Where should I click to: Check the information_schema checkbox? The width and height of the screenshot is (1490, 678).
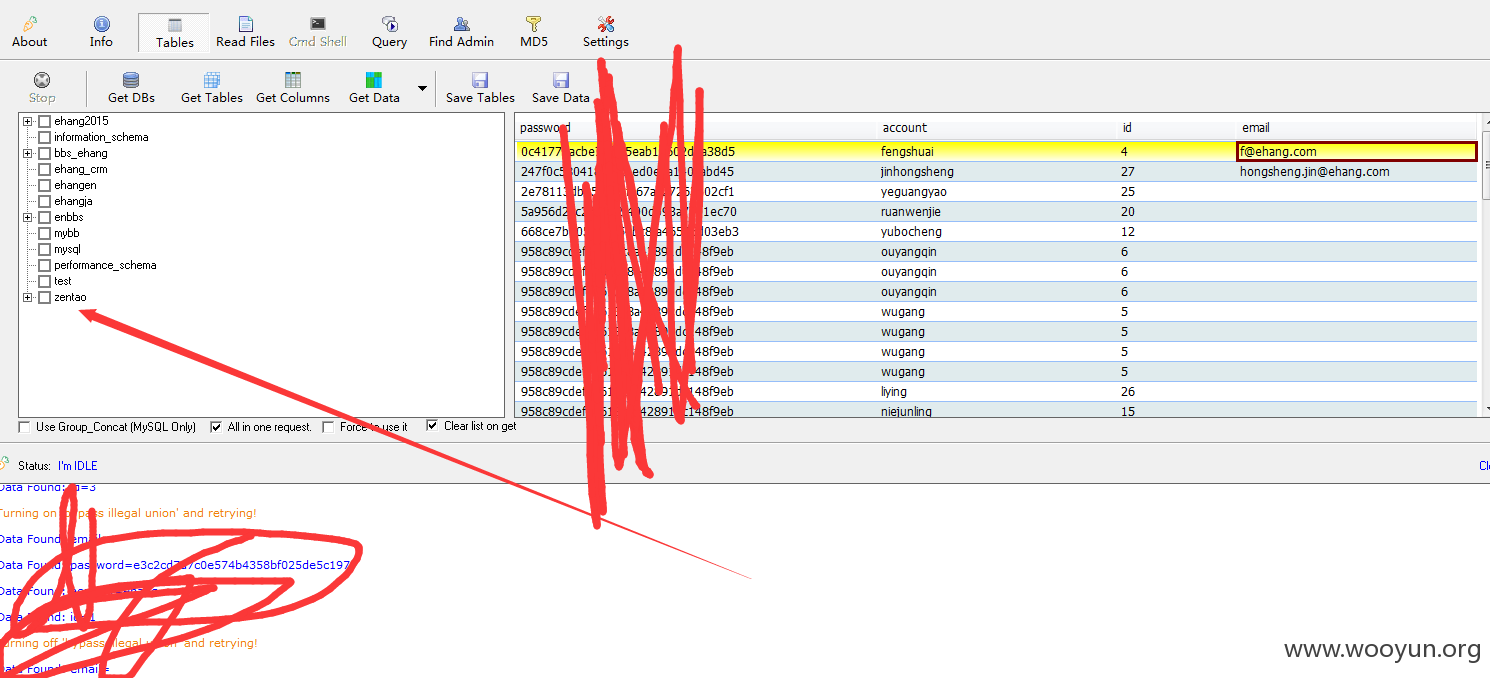click(x=44, y=137)
